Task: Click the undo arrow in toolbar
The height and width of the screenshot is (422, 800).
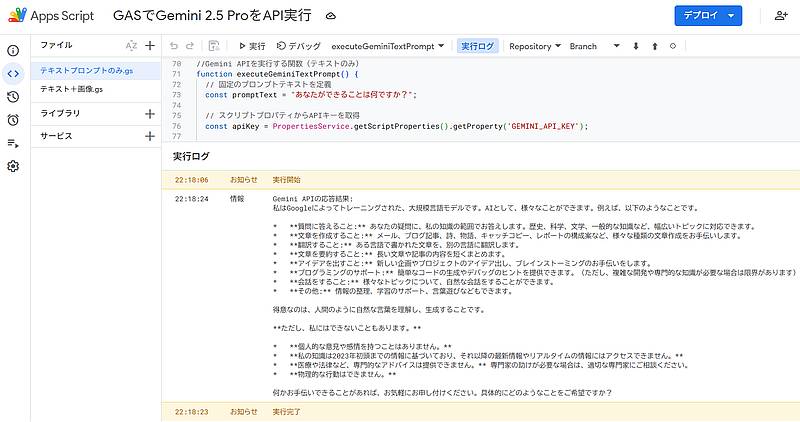Action: (x=174, y=46)
